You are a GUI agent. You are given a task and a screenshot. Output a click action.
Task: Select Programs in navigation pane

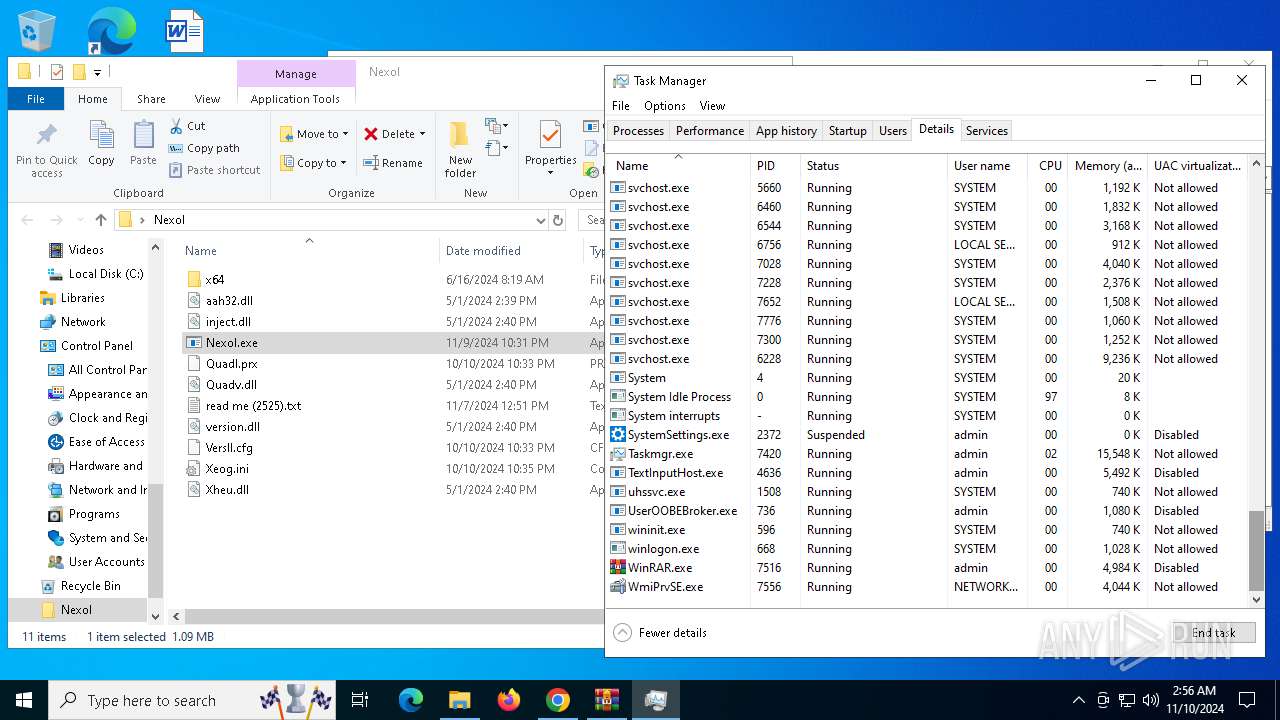(94, 514)
